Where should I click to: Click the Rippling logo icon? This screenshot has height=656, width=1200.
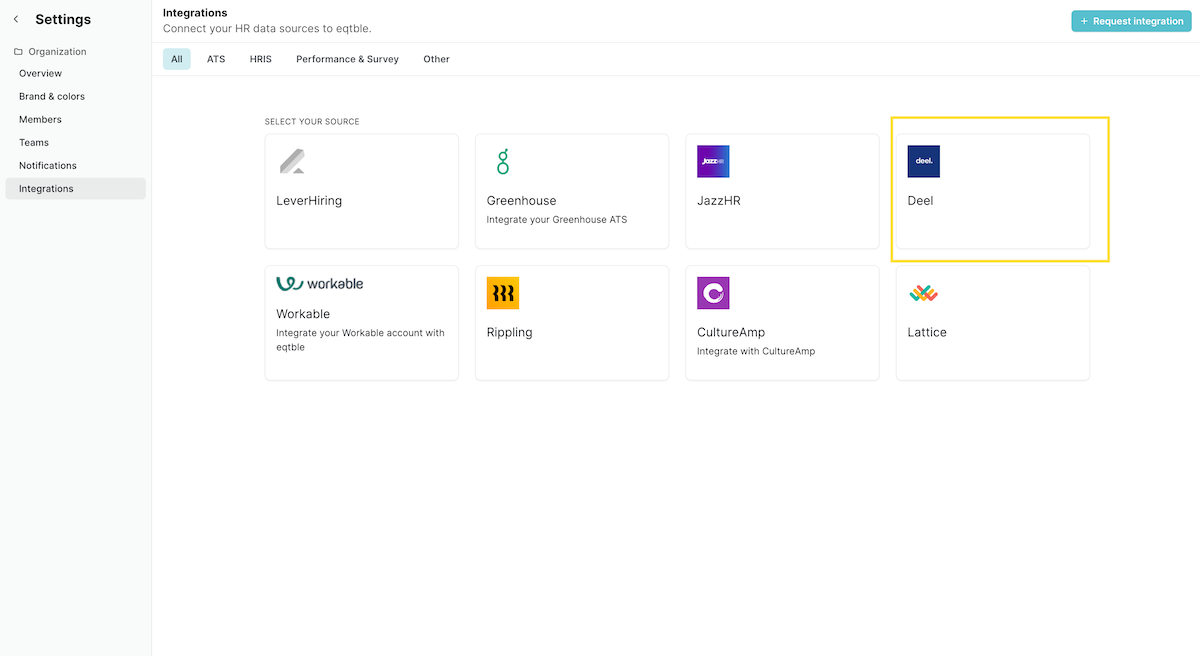pos(503,293)
